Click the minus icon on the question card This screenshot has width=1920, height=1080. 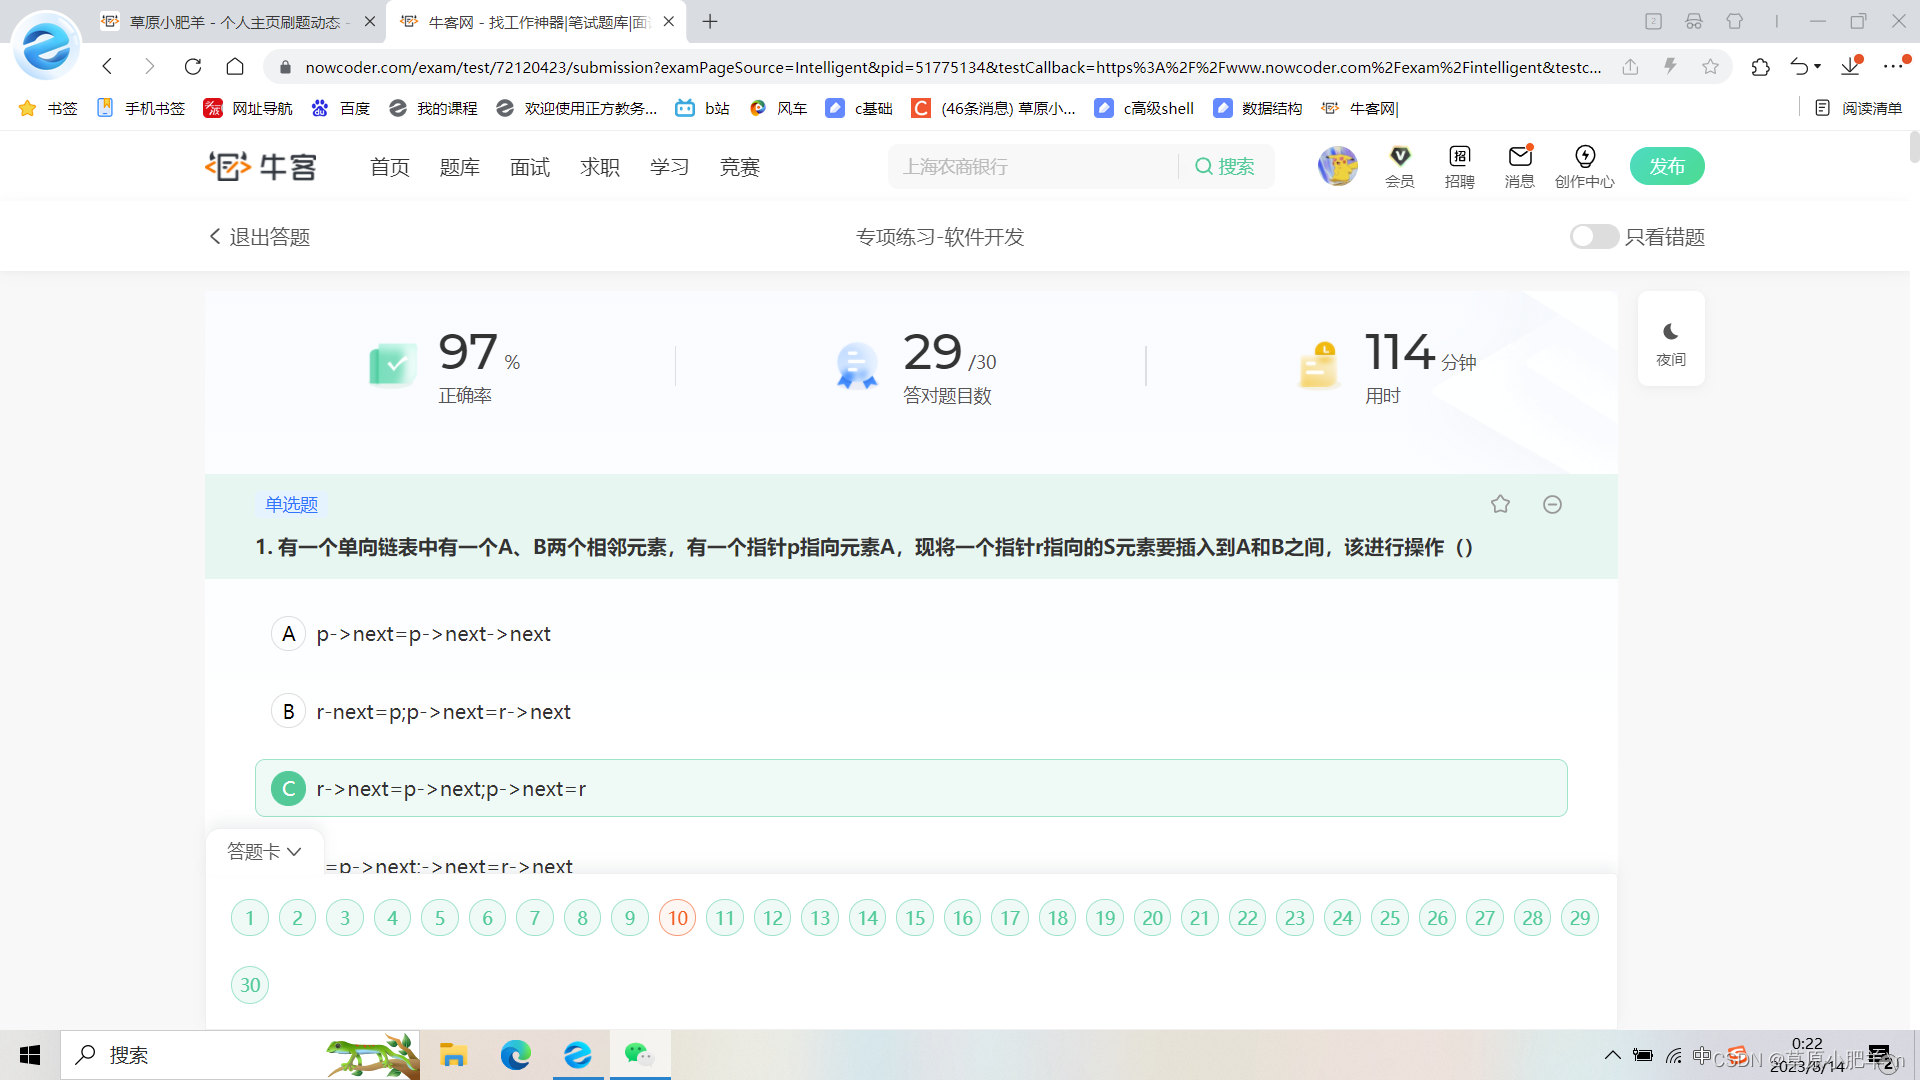pyautogui.click(x=1552, y=504)
